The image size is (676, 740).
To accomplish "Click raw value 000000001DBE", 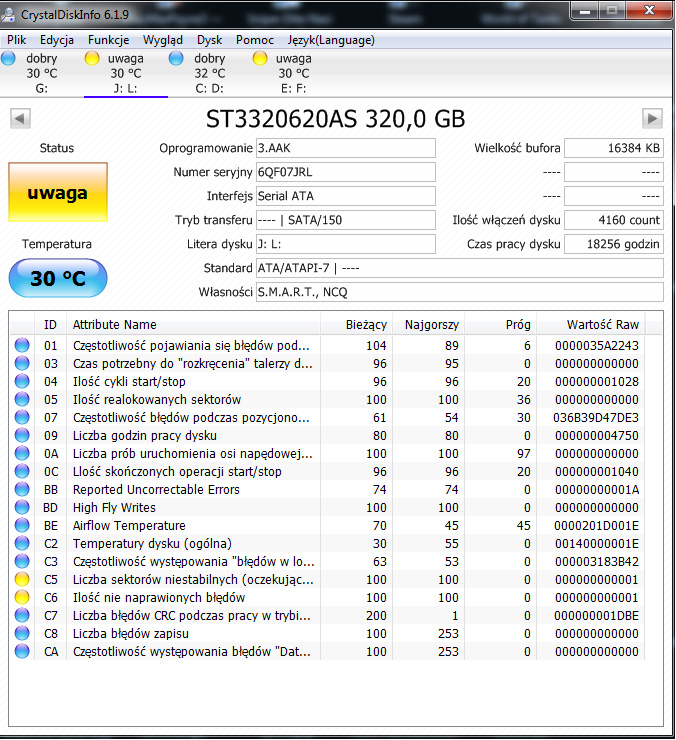I will [x=597, y=615].
